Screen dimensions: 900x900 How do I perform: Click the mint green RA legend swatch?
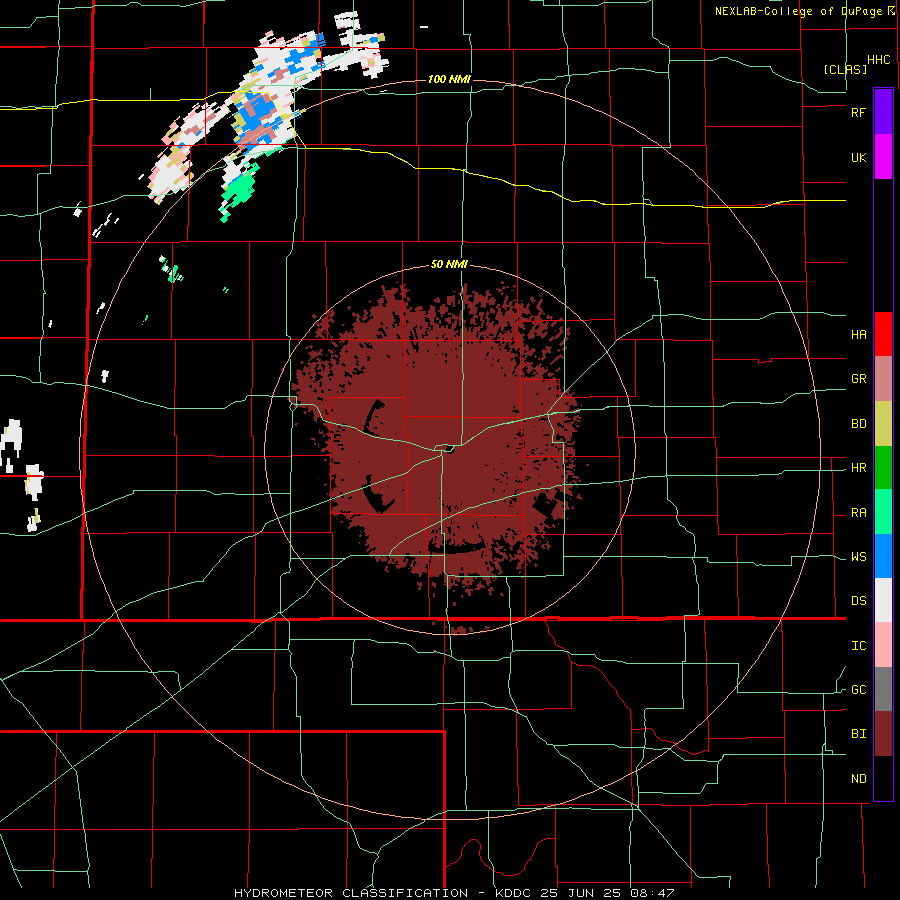coord(883,512)
